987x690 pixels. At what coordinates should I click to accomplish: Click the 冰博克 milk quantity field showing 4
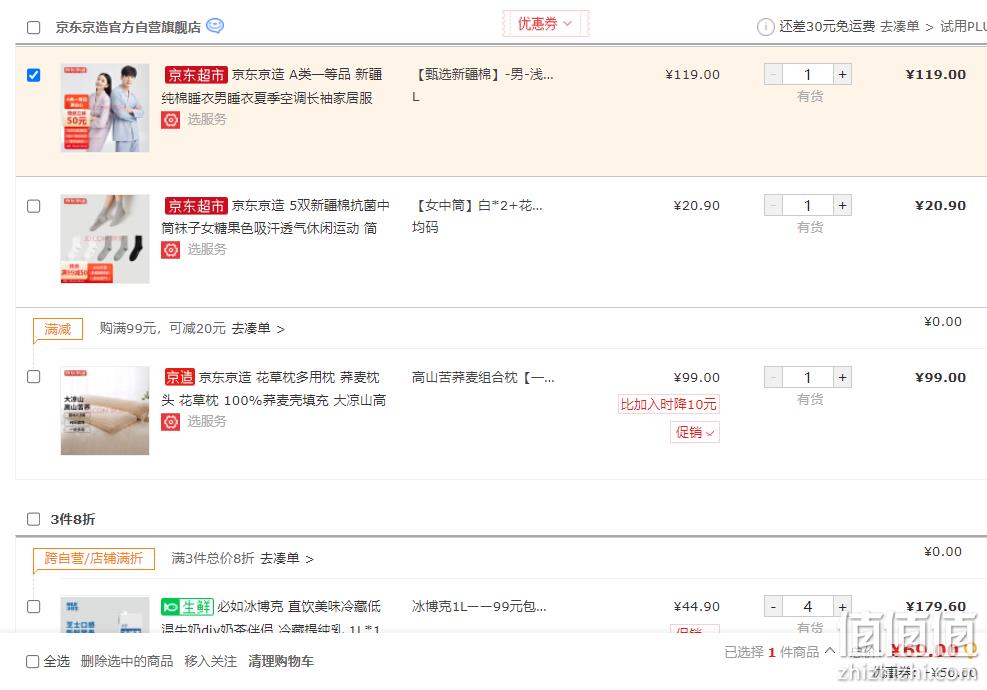808,607
